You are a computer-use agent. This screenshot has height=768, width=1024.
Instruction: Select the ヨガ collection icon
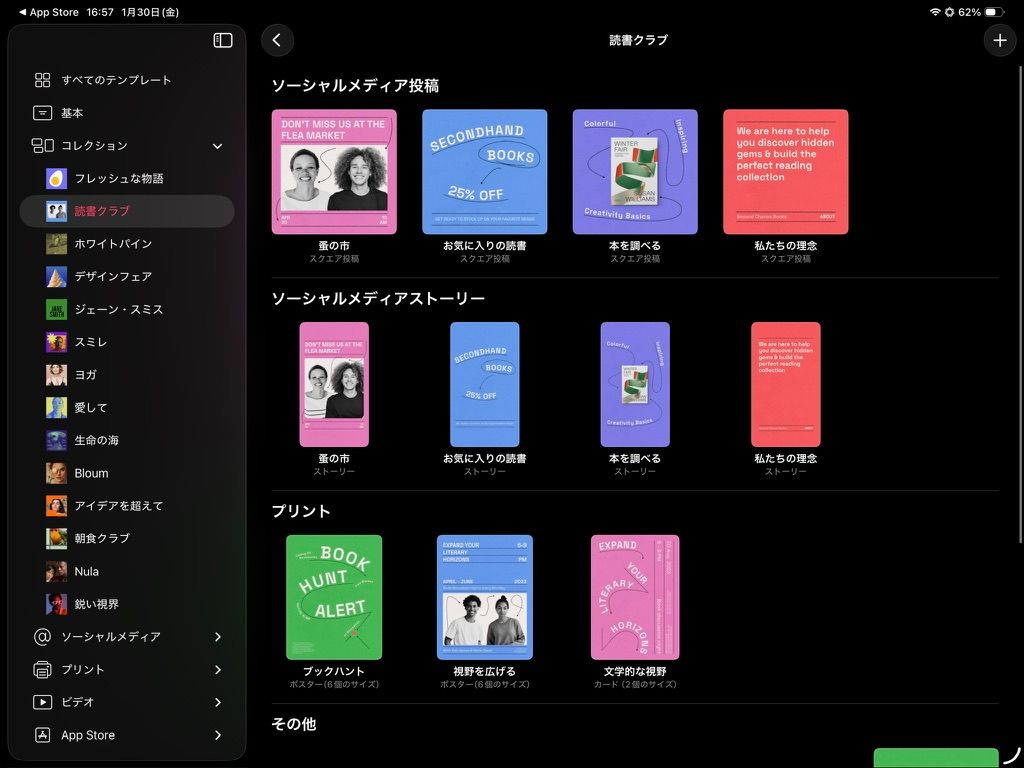(x=57, y=375)
